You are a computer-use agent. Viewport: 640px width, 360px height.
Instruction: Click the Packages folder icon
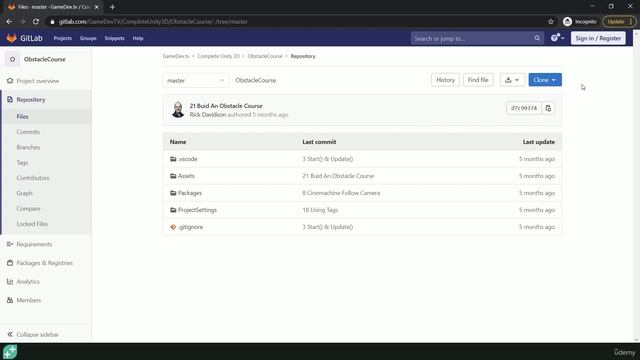173,193
